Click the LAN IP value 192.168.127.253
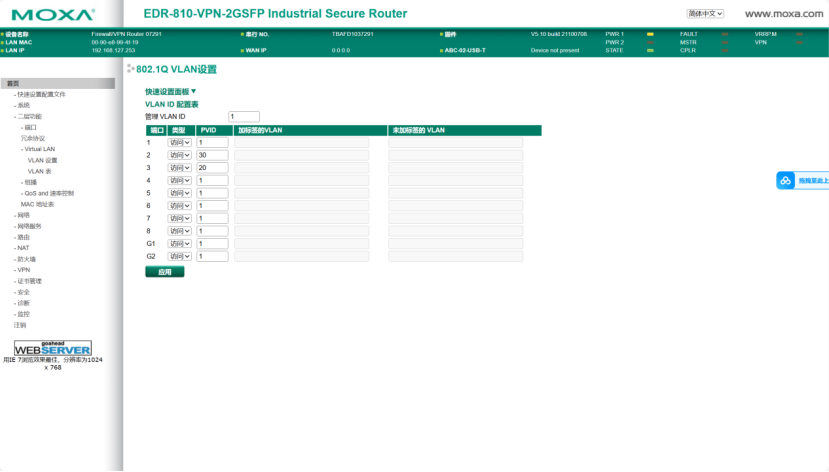This screenshot has height=472, width=829. tap(113, 51)
